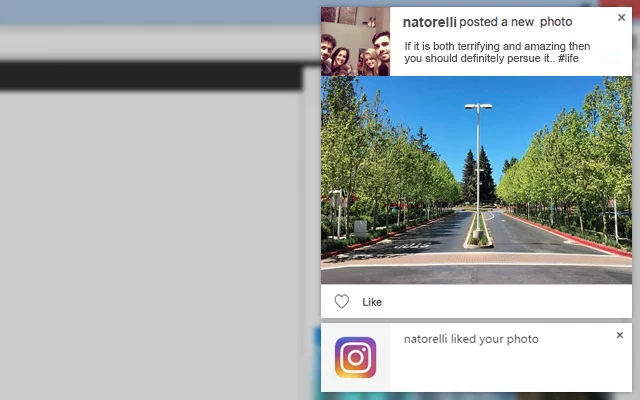Click the empty space beside the Like label
The height and width of the screenshot is (400, 640).
click(x=506, y=302)
